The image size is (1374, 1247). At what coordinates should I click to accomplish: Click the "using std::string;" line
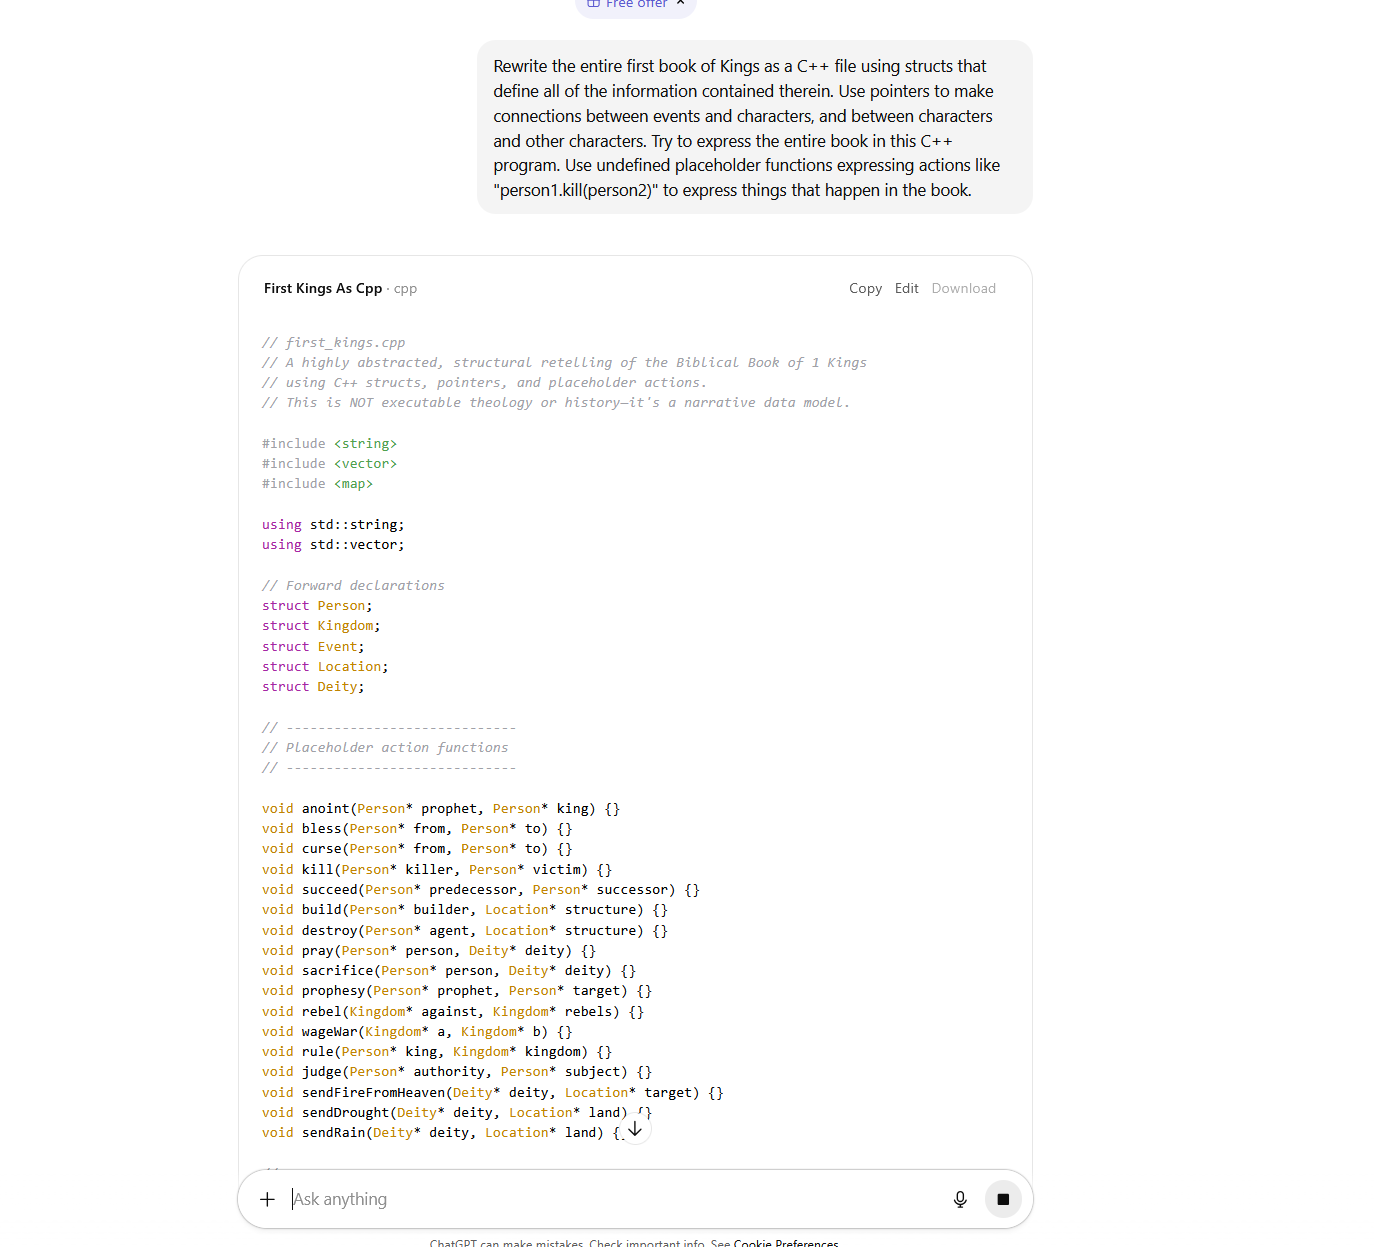tap(334, 524)
